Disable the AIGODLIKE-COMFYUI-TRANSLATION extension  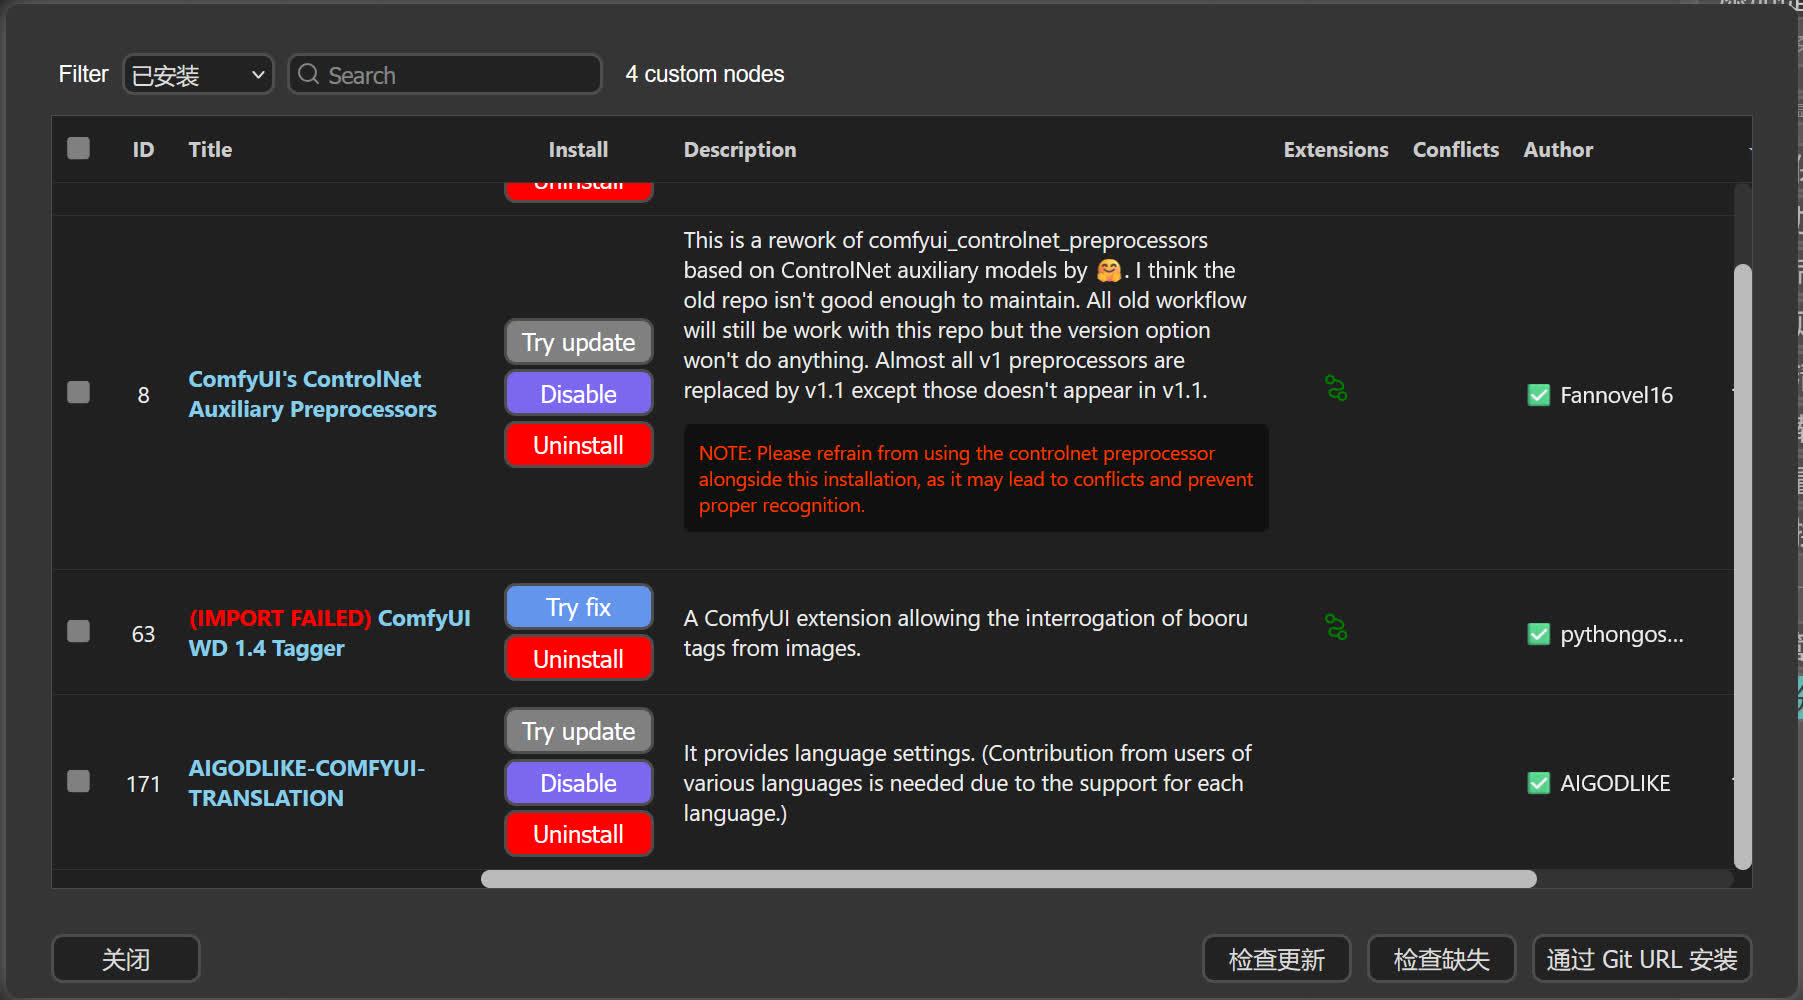pos(578,782)
